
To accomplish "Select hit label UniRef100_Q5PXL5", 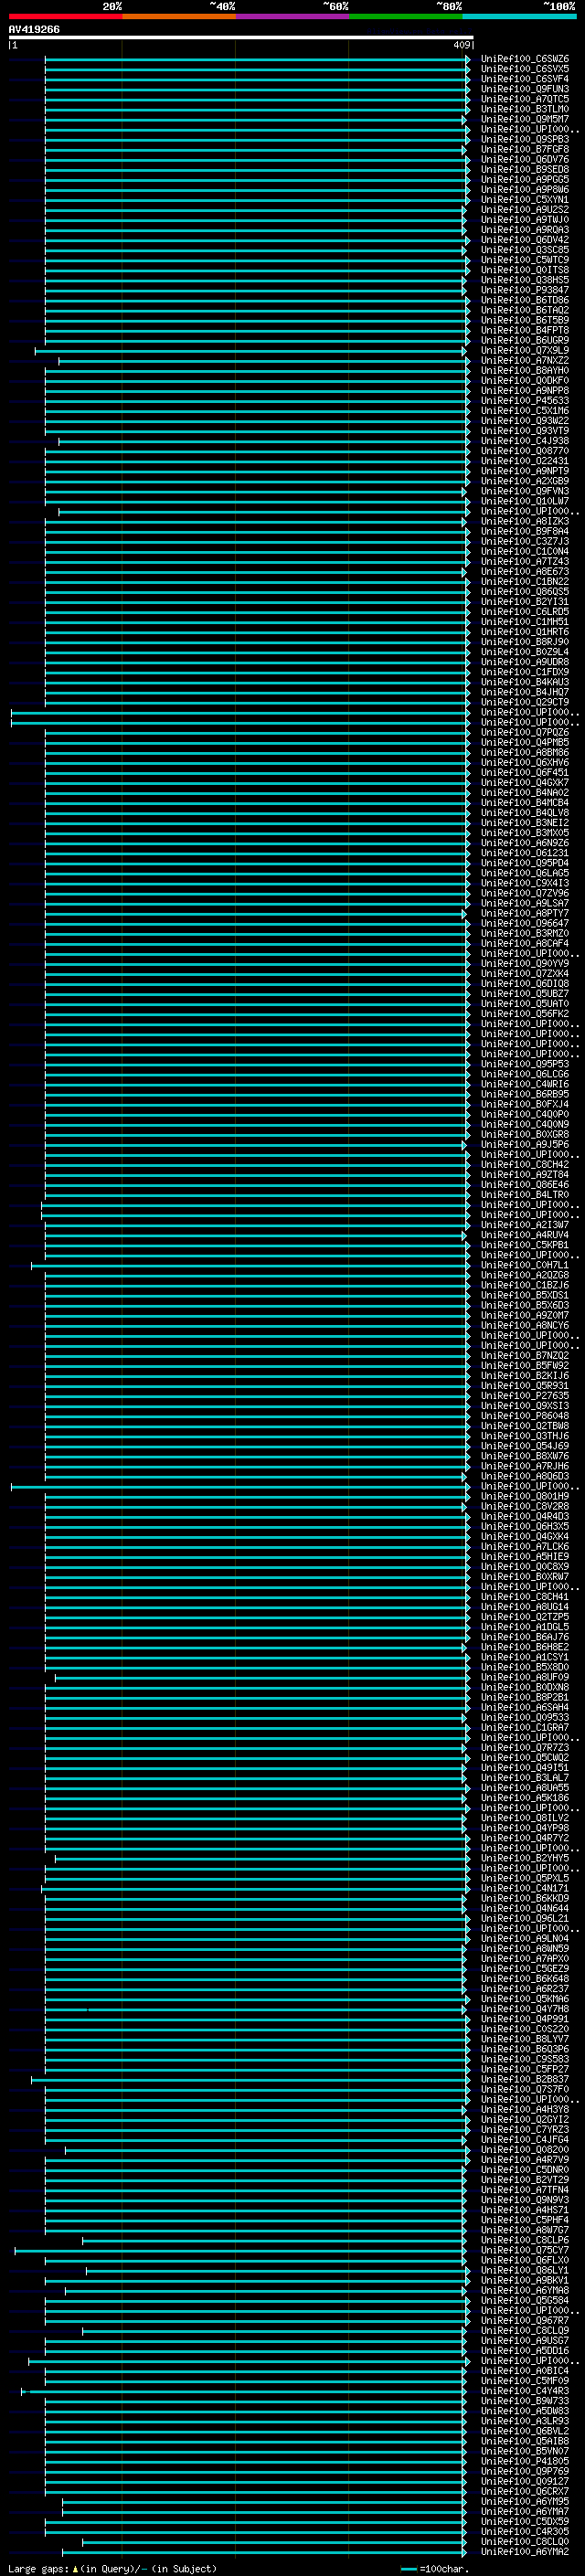I will click(x=525, y=1878).
